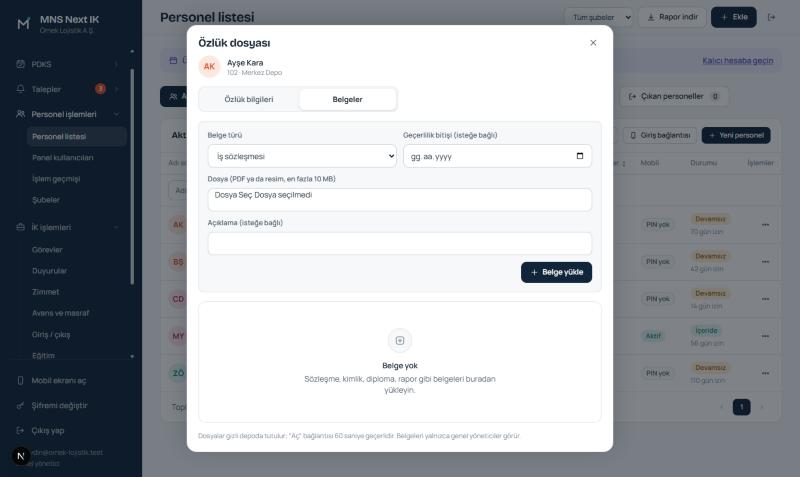Open the calendar picker in Geçerlilik bitişi field
Viewport: 800px width, 477px height.
[580, 156]
